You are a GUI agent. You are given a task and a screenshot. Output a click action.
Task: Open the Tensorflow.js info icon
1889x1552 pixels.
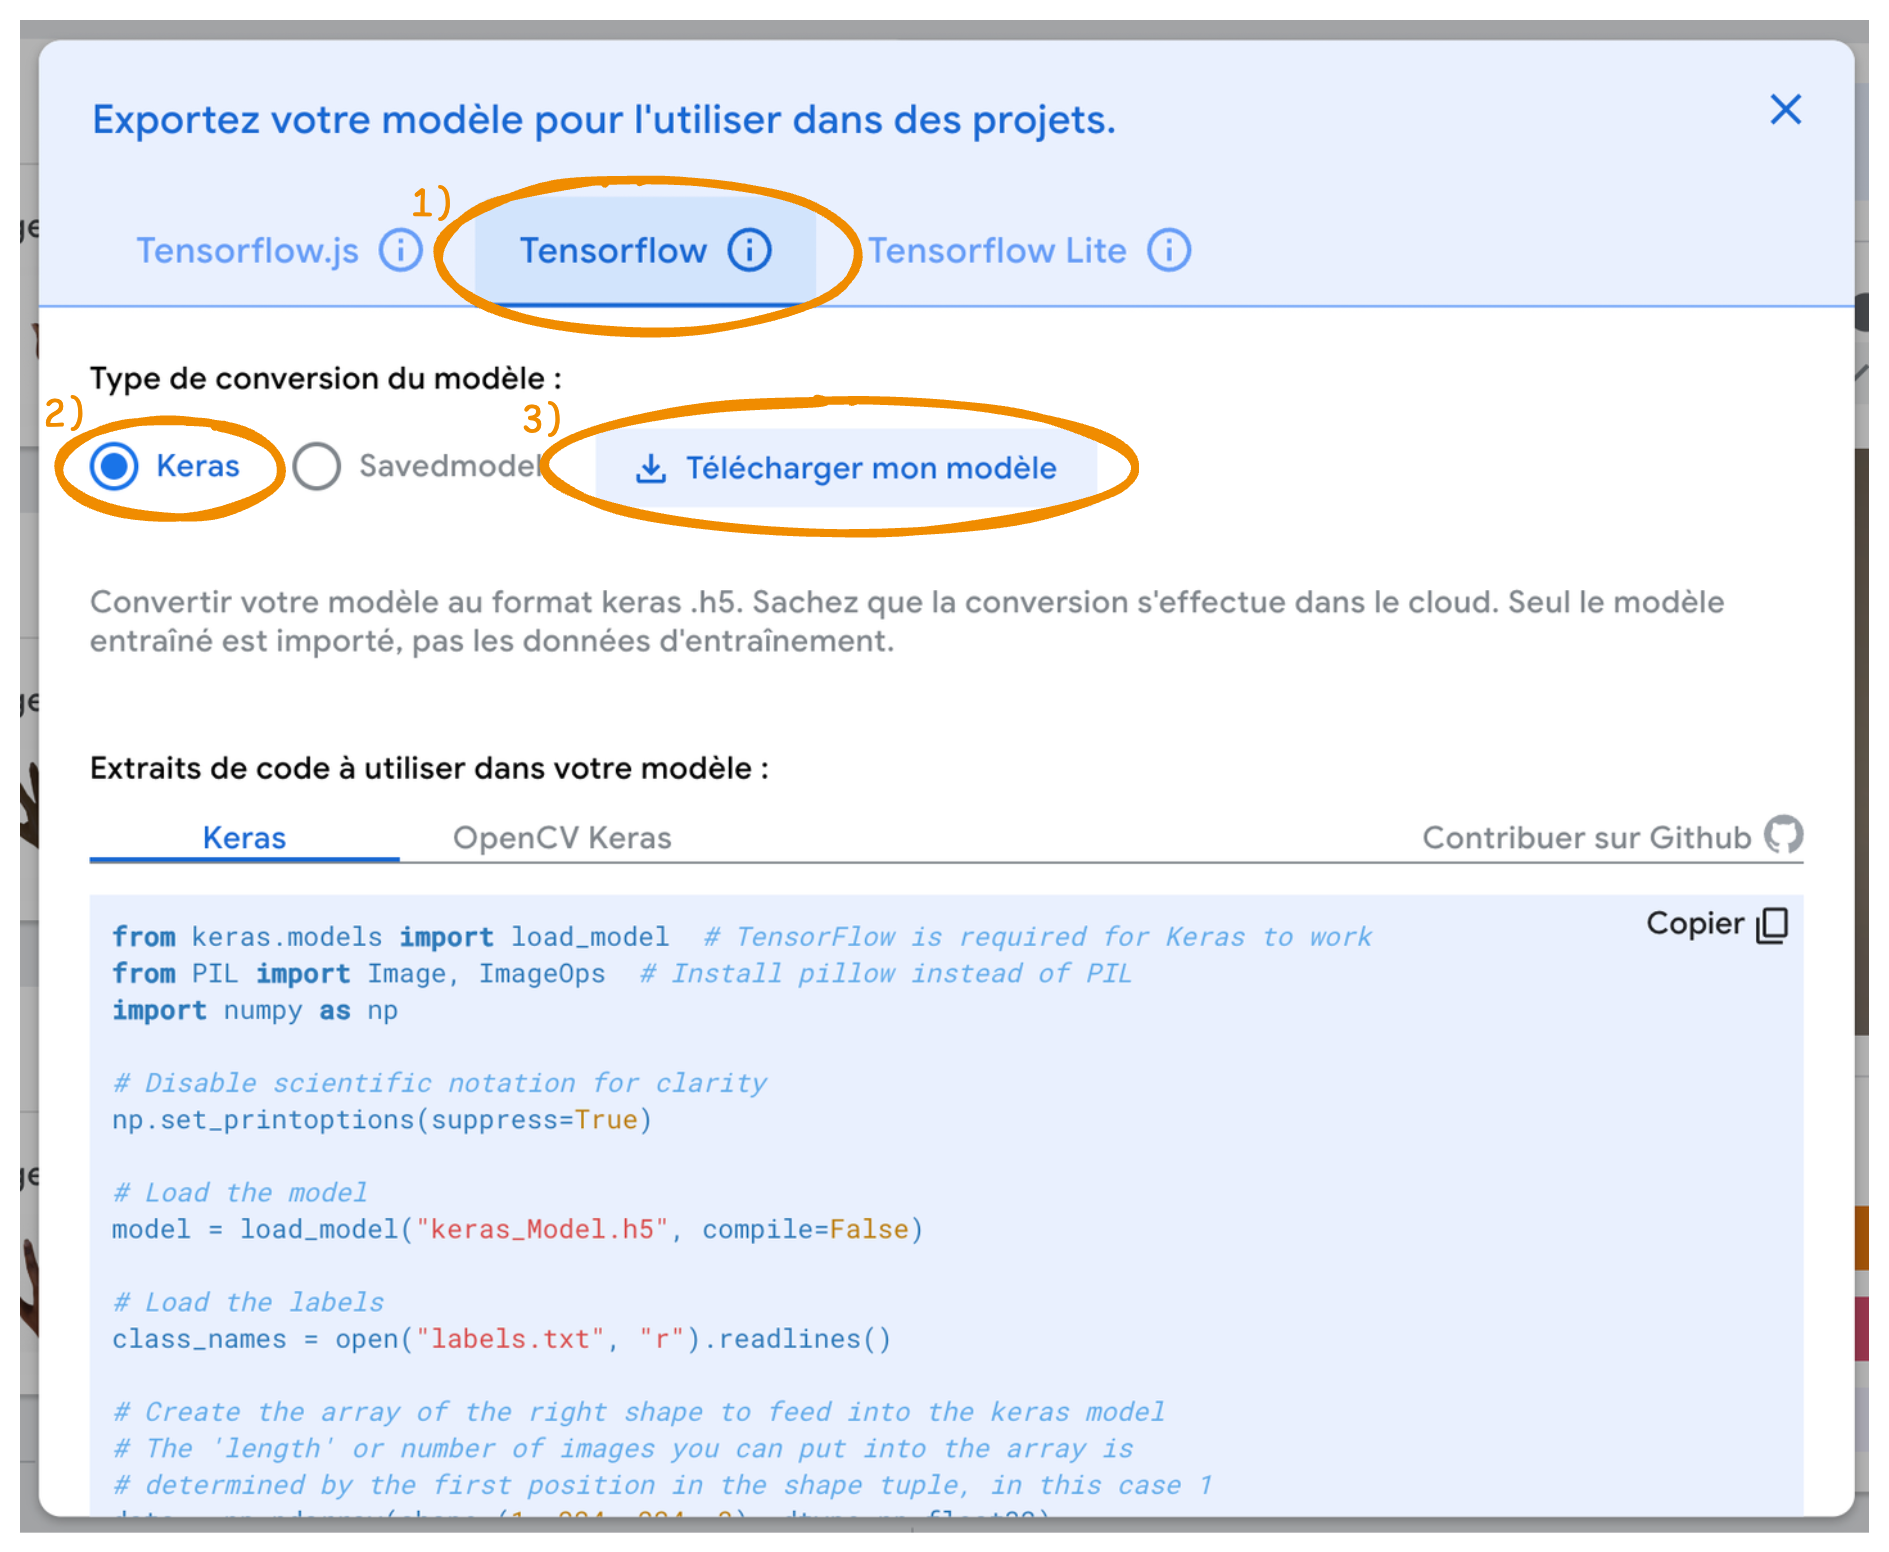(x=401, y=250)
